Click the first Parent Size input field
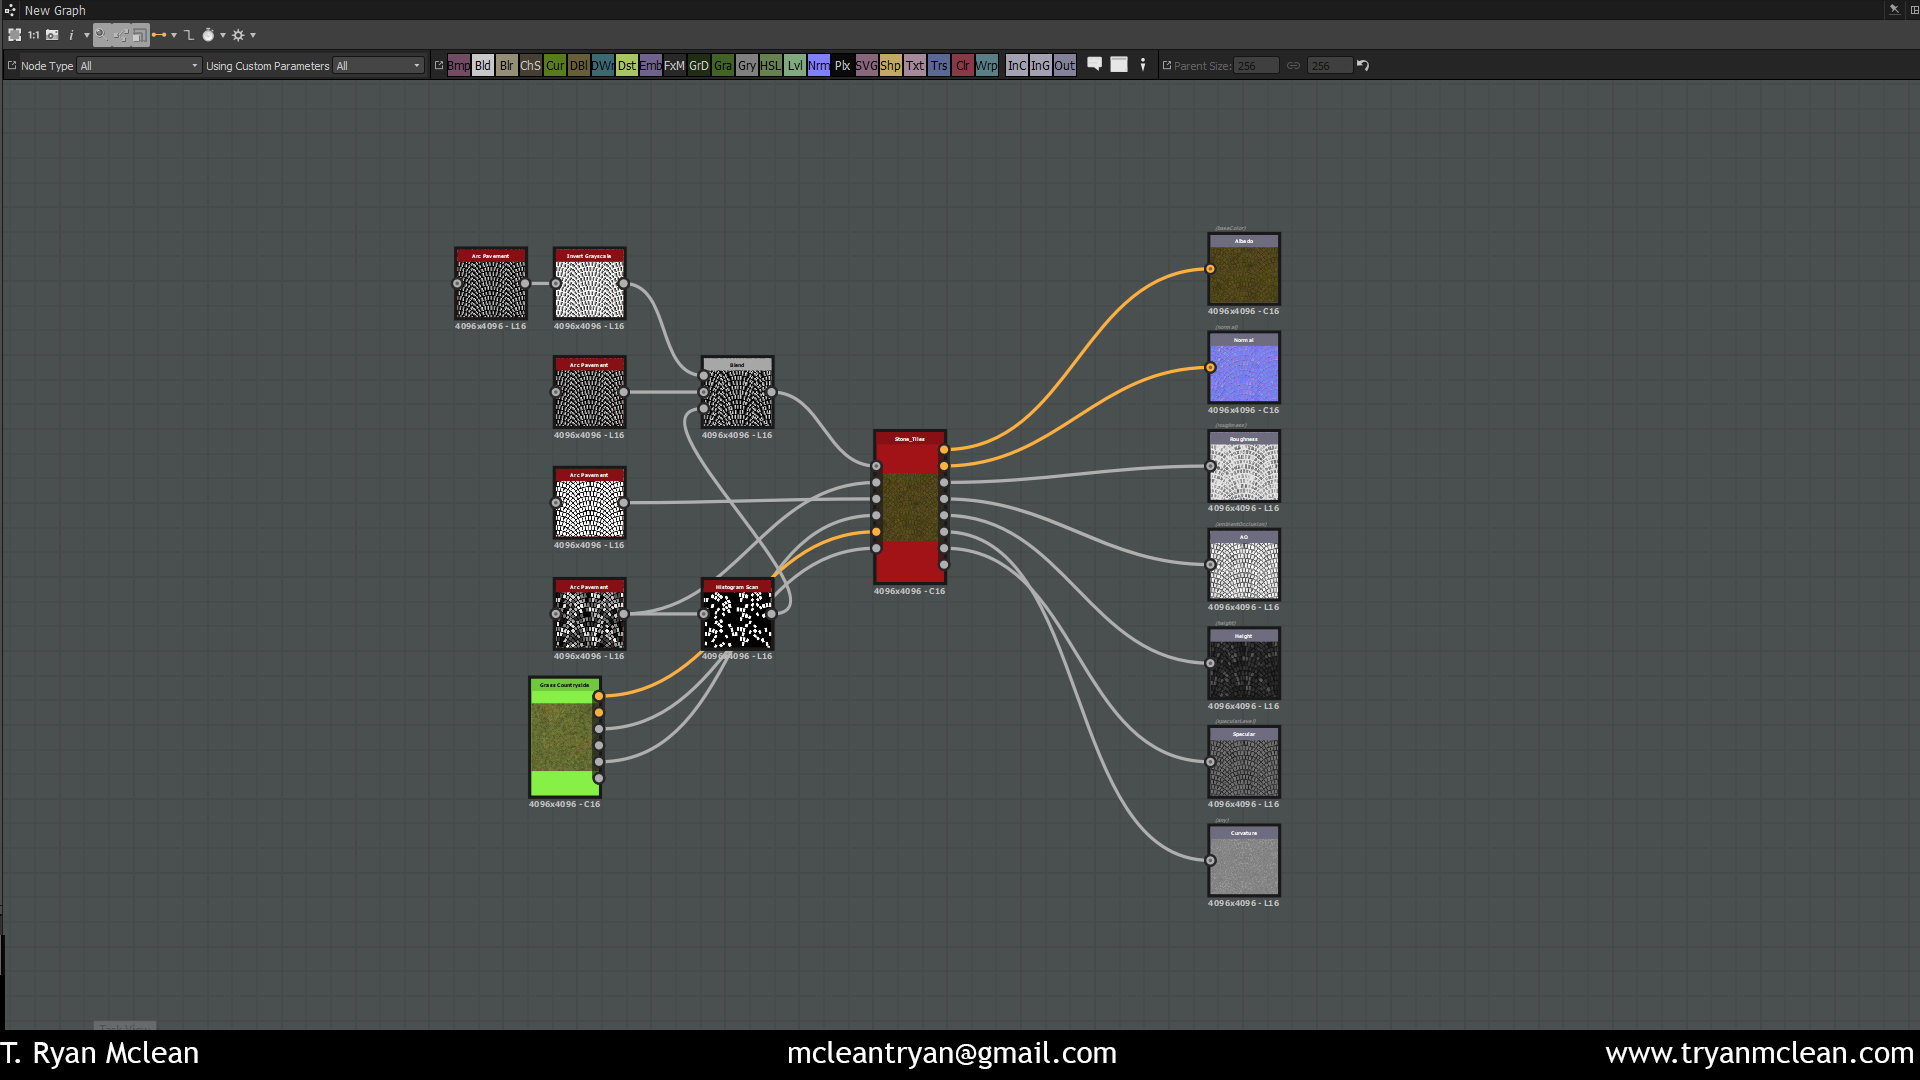1920x1080 pixels. (x=1255, y=66)
